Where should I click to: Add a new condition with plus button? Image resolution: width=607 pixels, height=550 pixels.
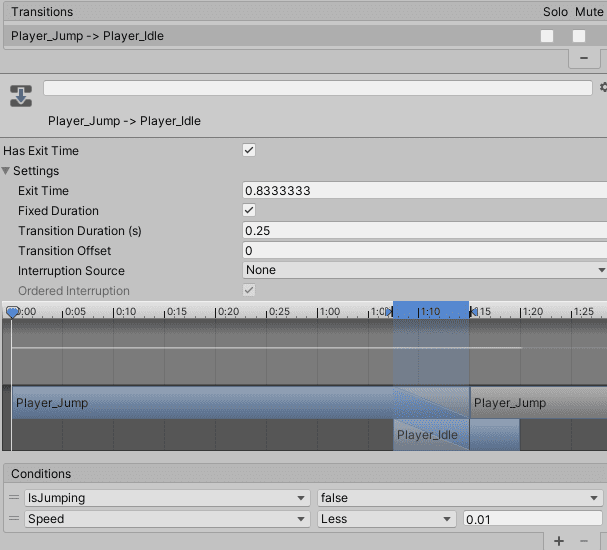[x=559, y=541]
